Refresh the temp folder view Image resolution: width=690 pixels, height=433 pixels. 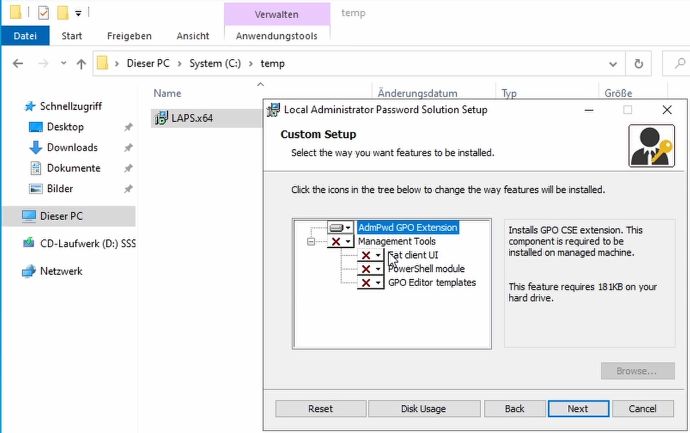pyautogui.click(x=639, y=64)
